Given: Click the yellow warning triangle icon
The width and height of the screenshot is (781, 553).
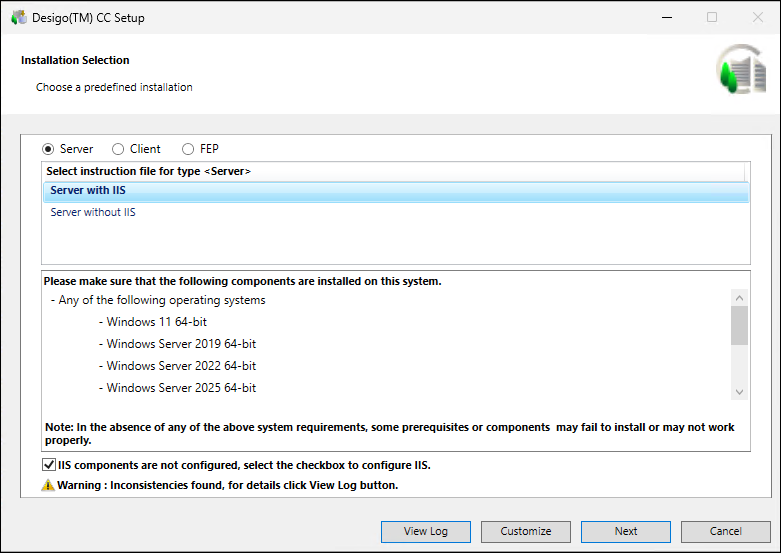Looking at the screenshot, I should pyautogui.click(x=48, y=485).
